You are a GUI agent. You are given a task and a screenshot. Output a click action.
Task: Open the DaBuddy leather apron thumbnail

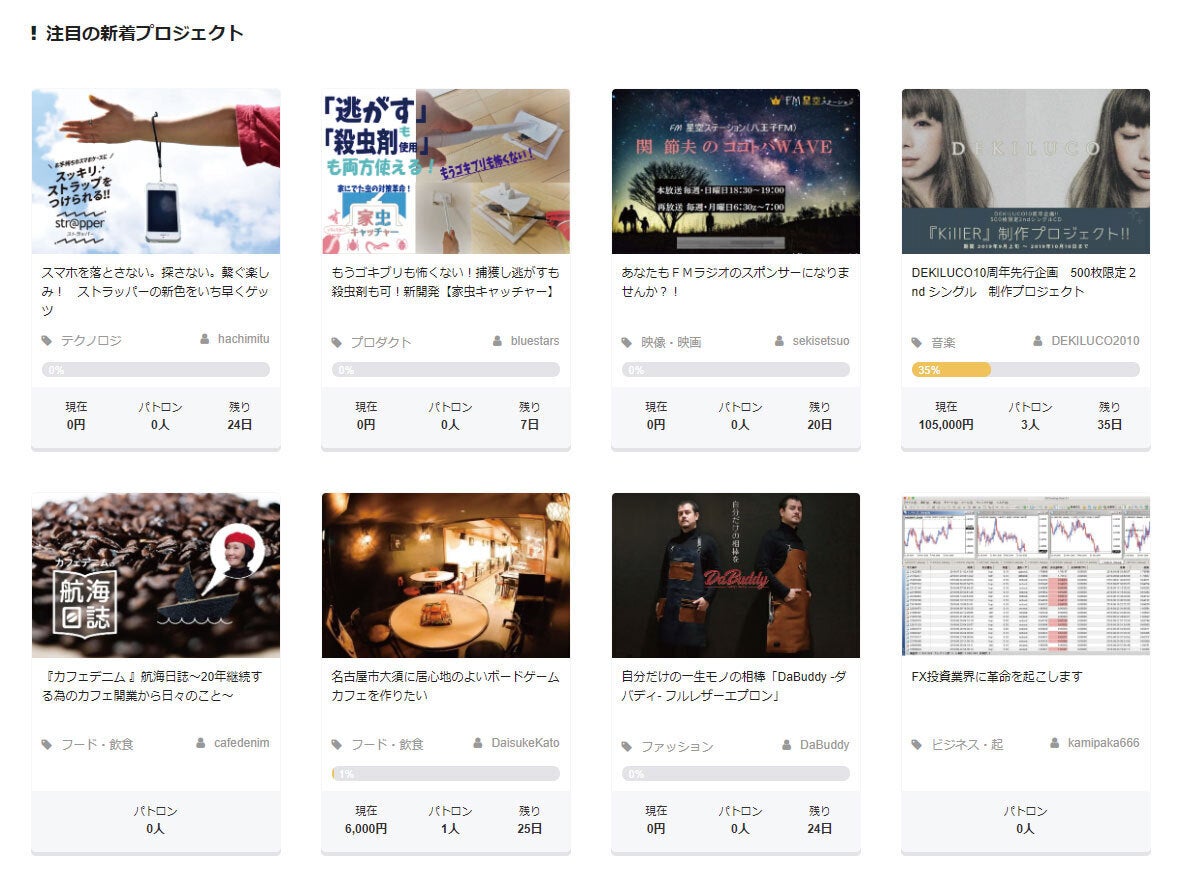pyautogui.click(x=736, y=575)
